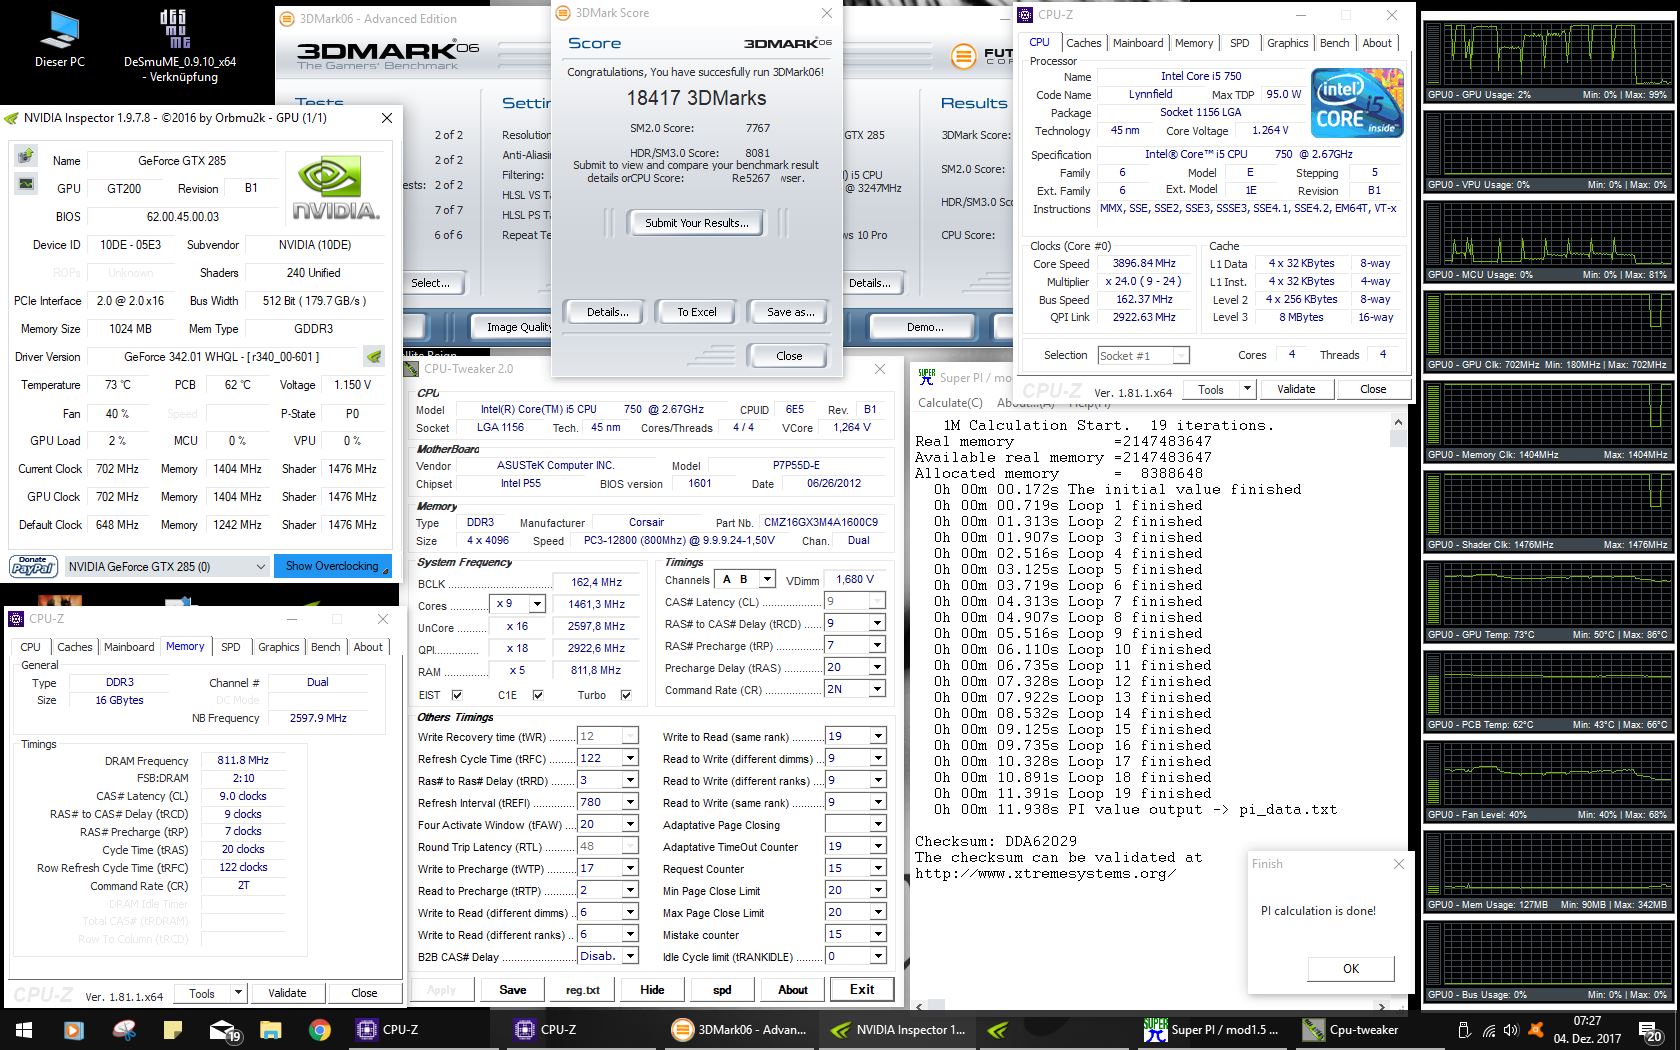
Task: Open the notification center icon
Action: pos(1651,1030)
